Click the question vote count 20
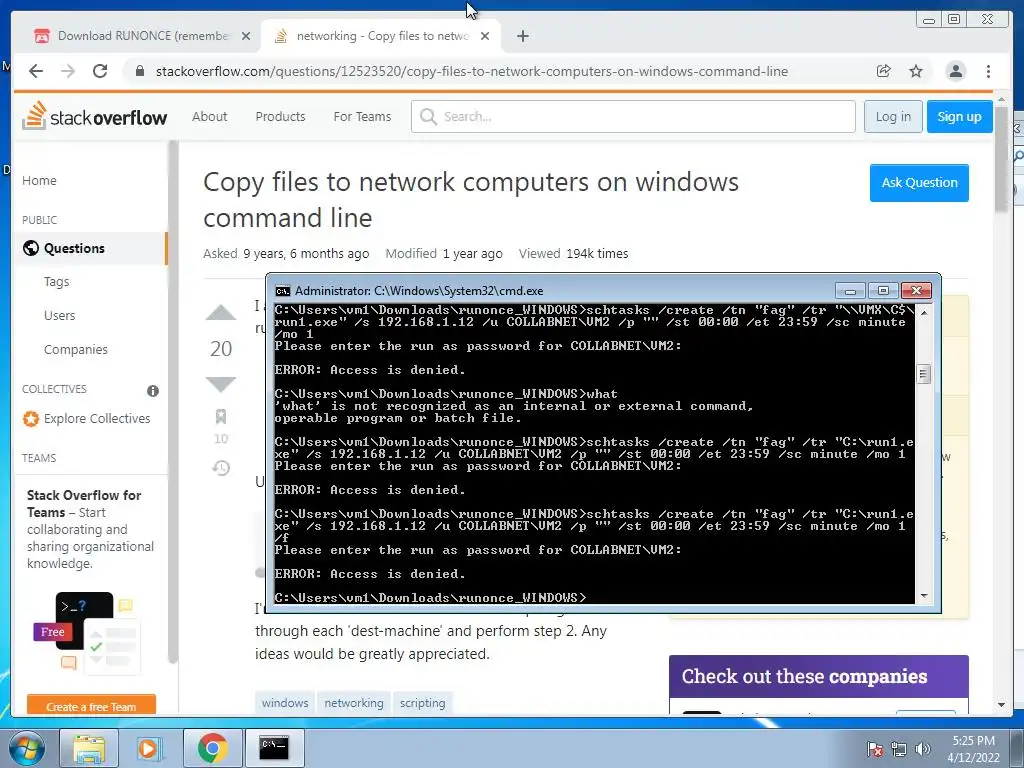 click(221, 349)
